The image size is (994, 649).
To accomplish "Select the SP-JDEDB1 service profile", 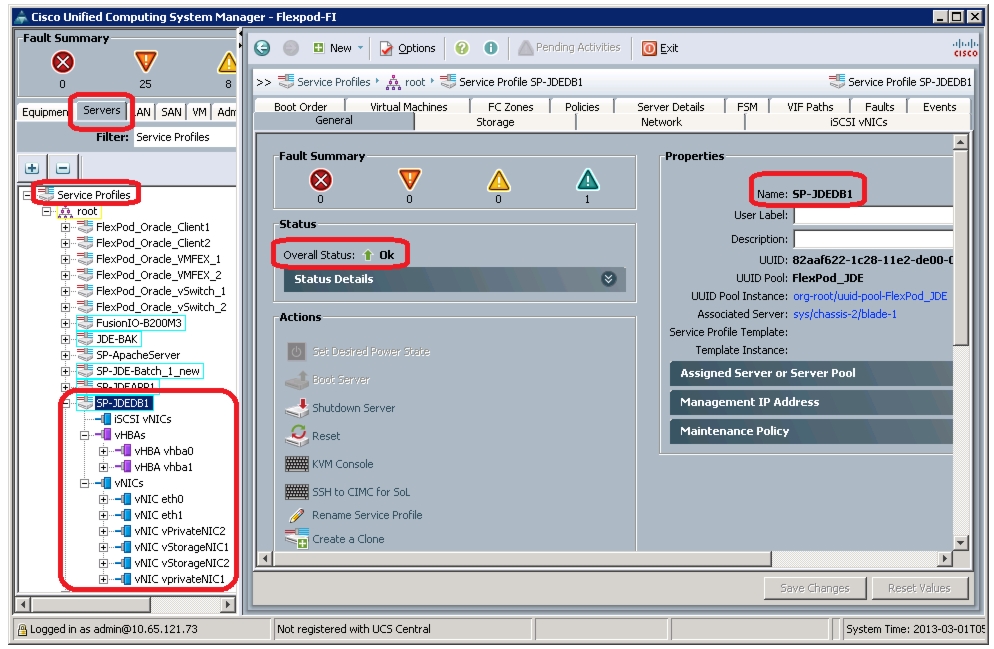I will tap(122, 403).
